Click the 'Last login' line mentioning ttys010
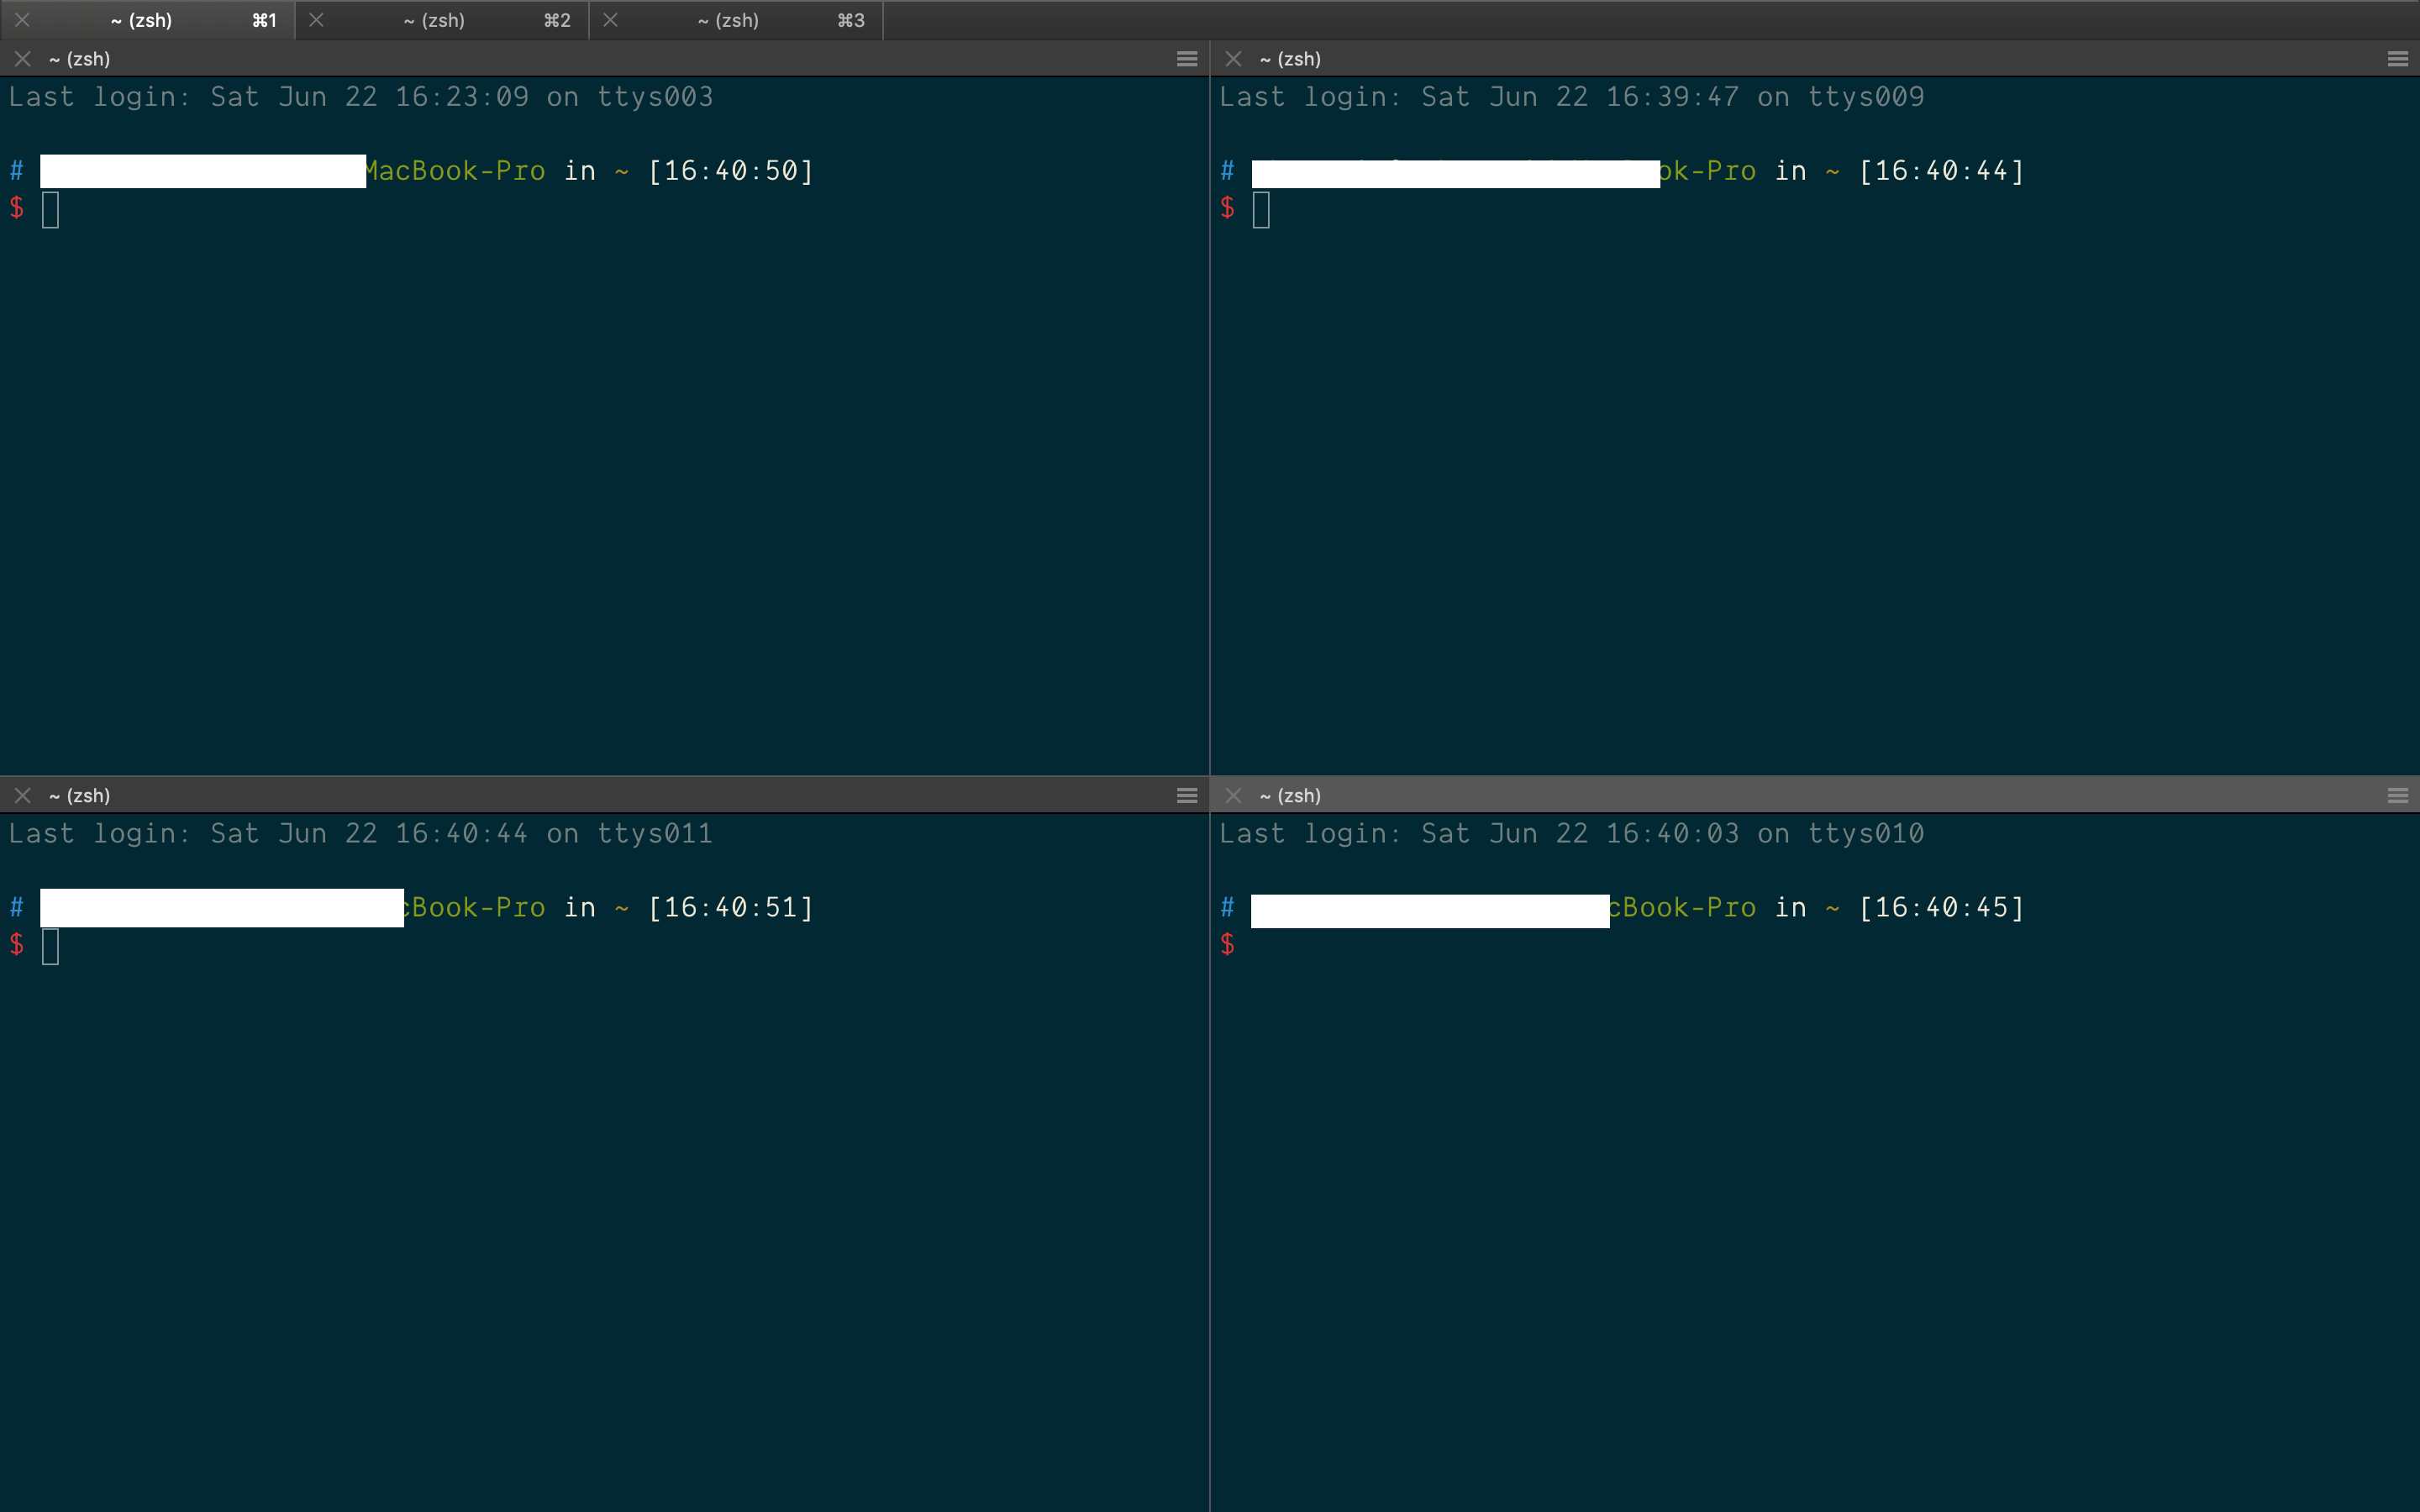 pos(1571,833)
